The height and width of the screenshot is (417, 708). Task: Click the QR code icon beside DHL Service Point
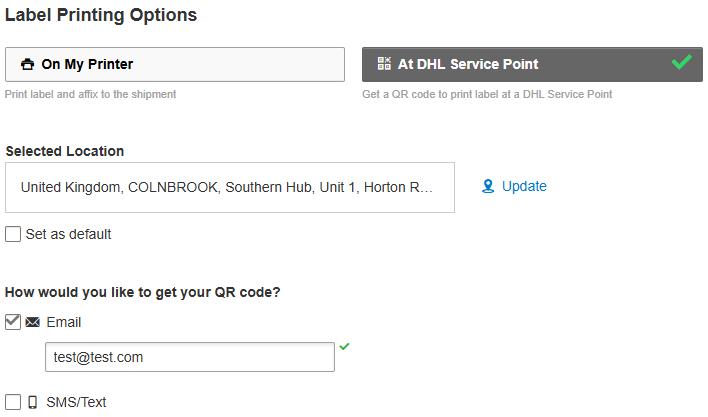click(384, 64)
